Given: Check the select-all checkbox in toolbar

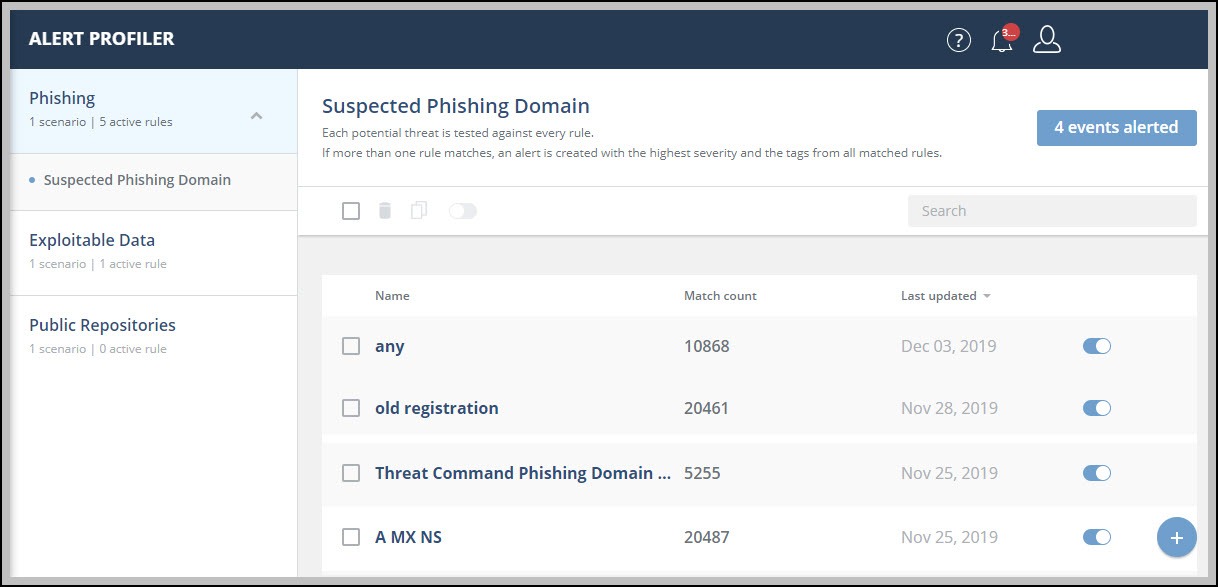Looking at the screenshot, I should (x=351, y=211).
